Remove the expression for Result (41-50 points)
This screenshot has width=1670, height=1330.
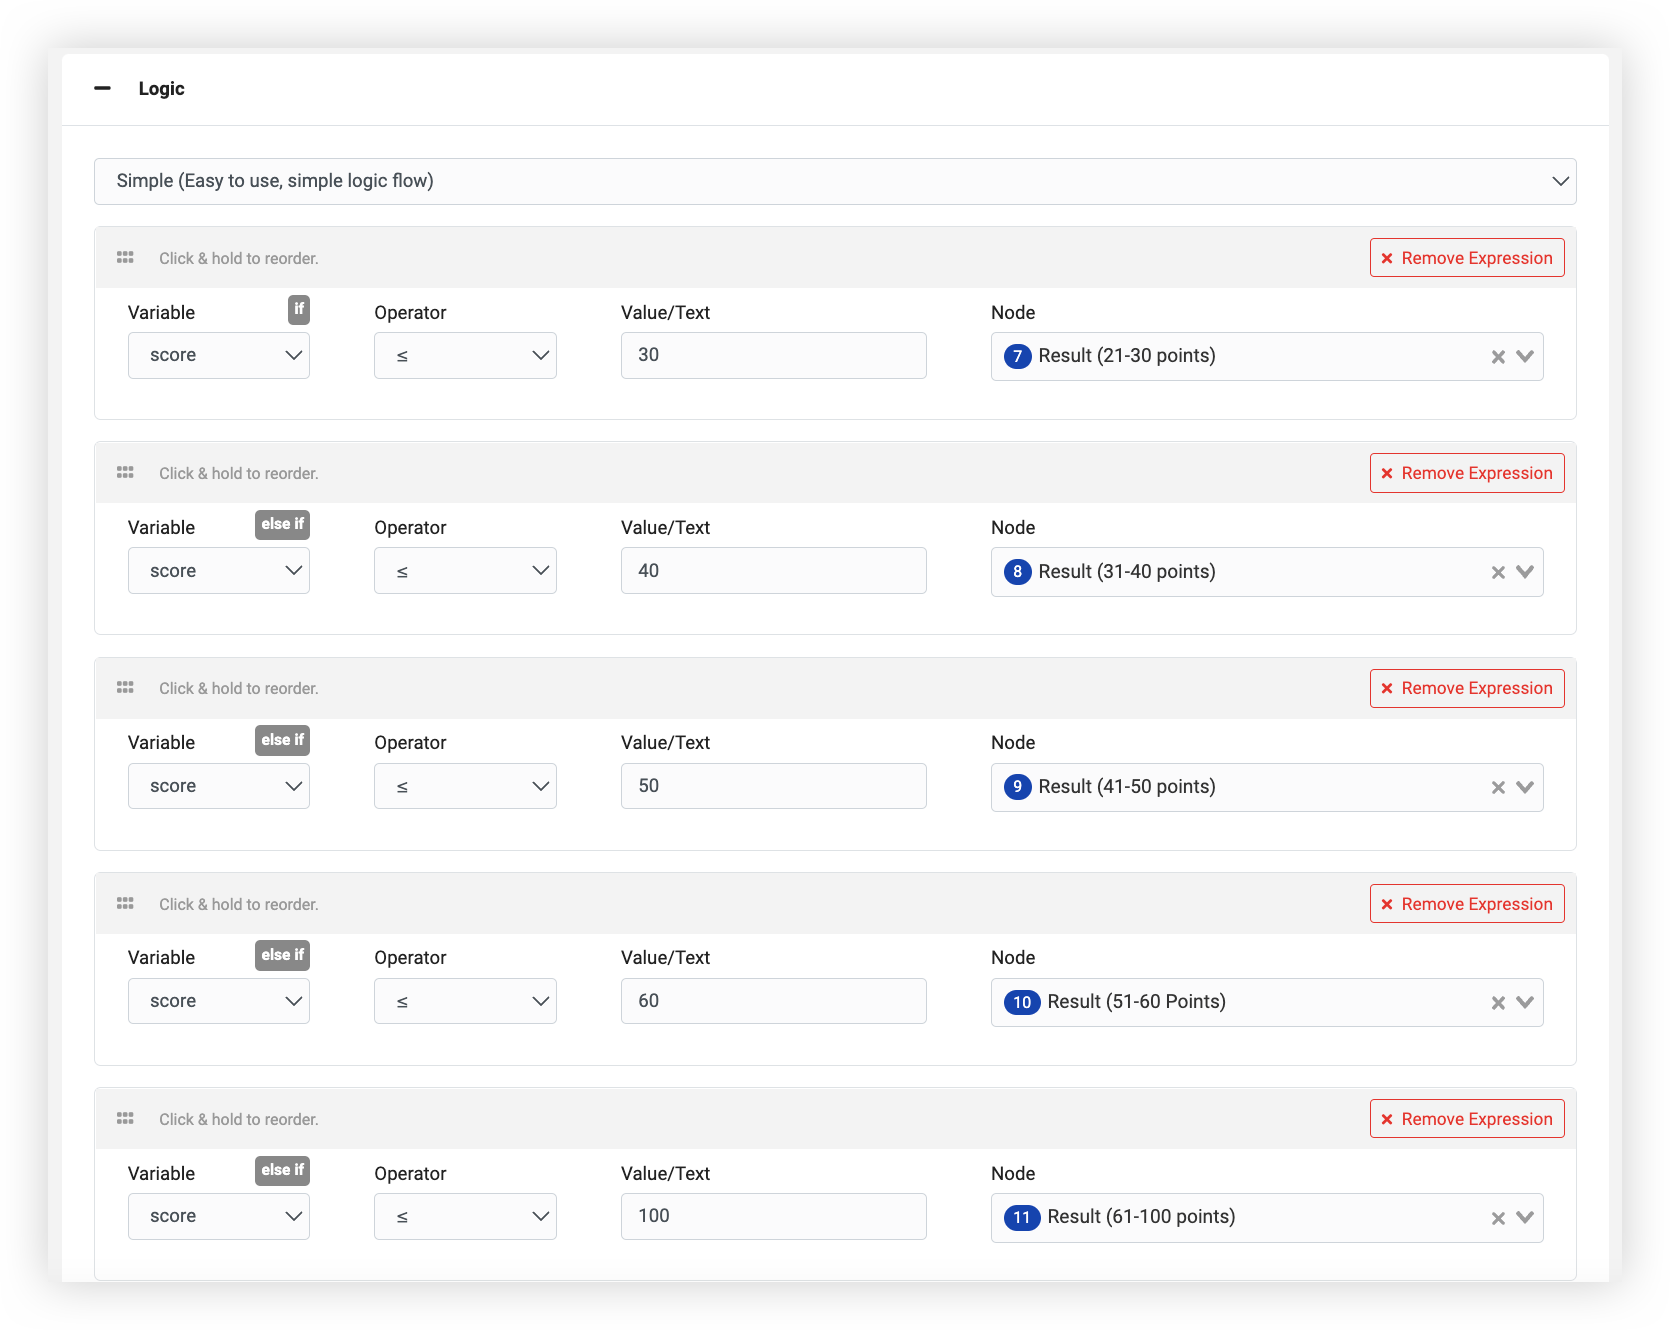[x=1467, y=688]
